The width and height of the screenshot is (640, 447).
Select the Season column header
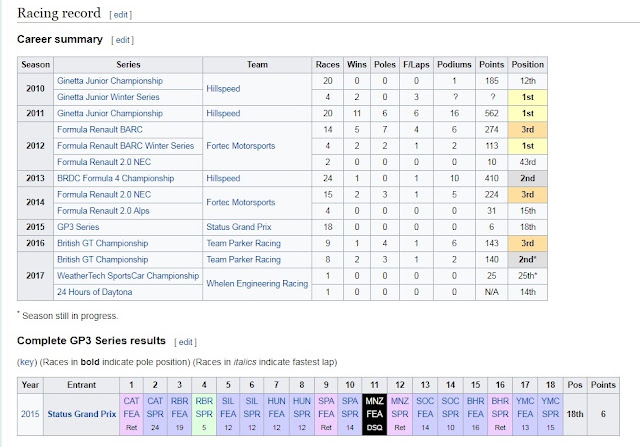[x=36, y=65]
